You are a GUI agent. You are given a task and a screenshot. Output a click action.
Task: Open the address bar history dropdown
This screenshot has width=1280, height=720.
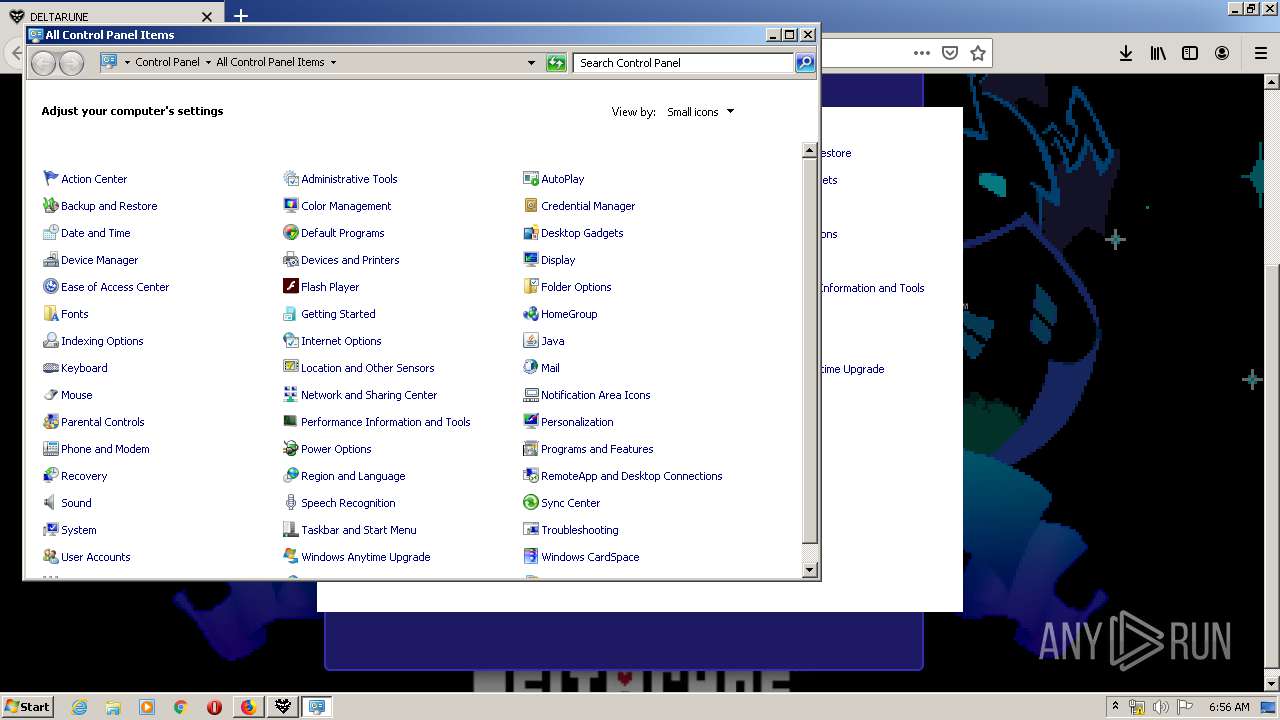(x=531, y=62)
